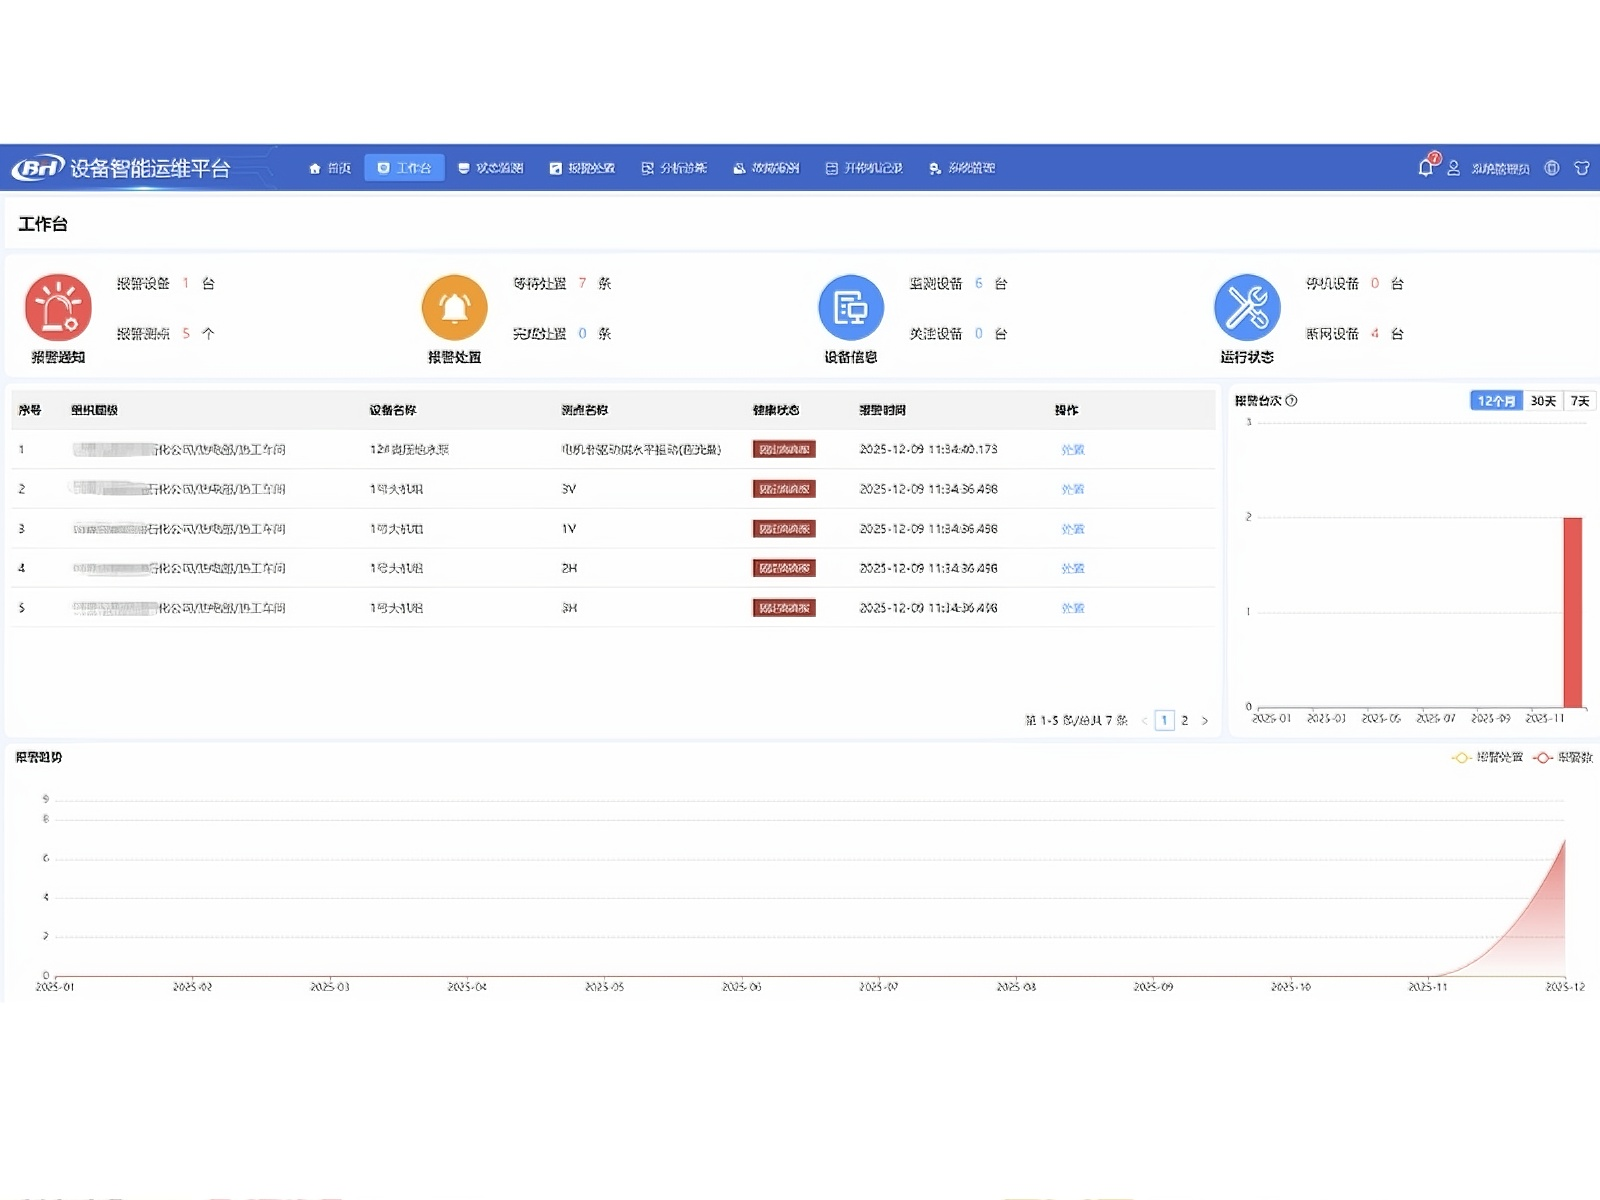Click the round icon left of the theme icon
1600x1200 pixels.
[1552, 168]
